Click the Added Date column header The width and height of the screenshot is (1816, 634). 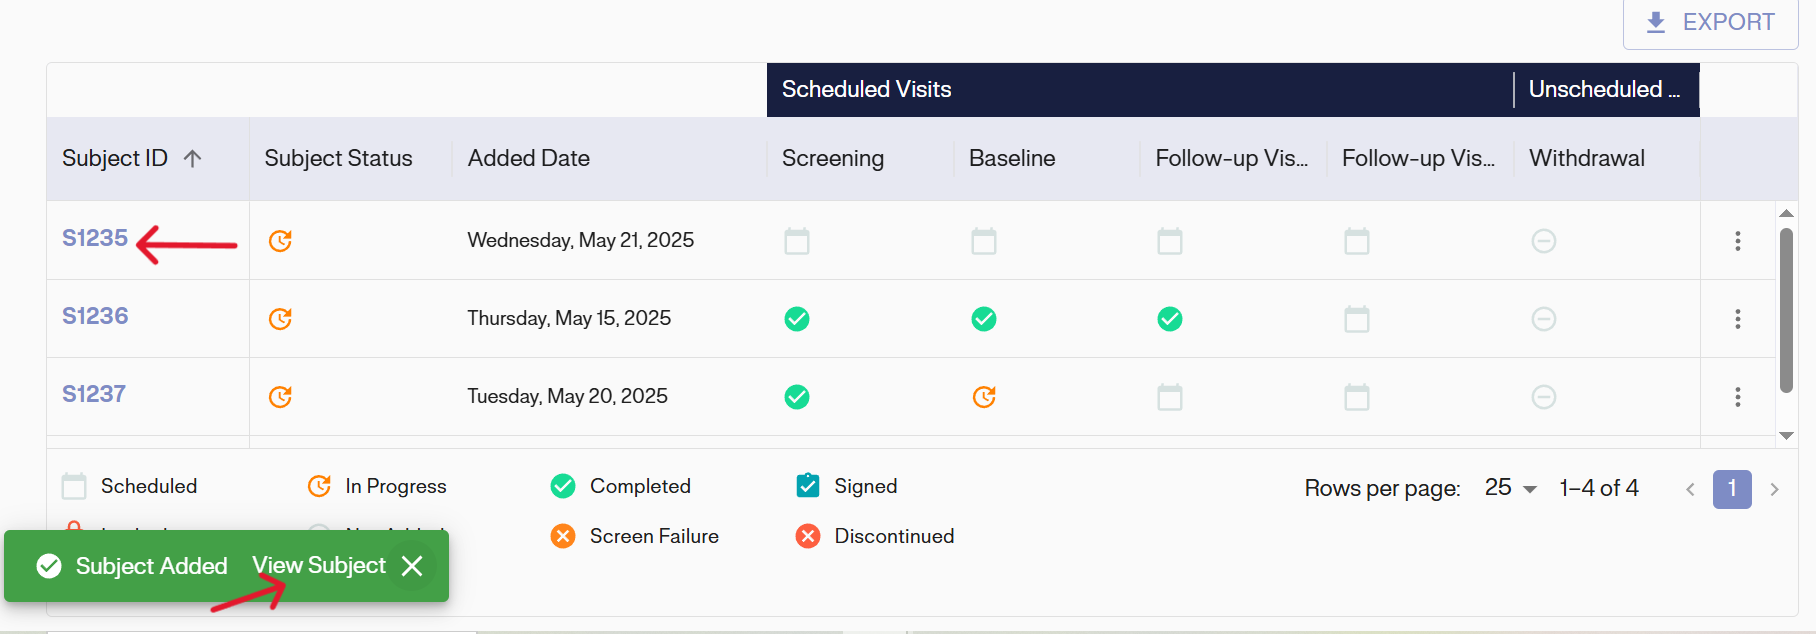529,158
